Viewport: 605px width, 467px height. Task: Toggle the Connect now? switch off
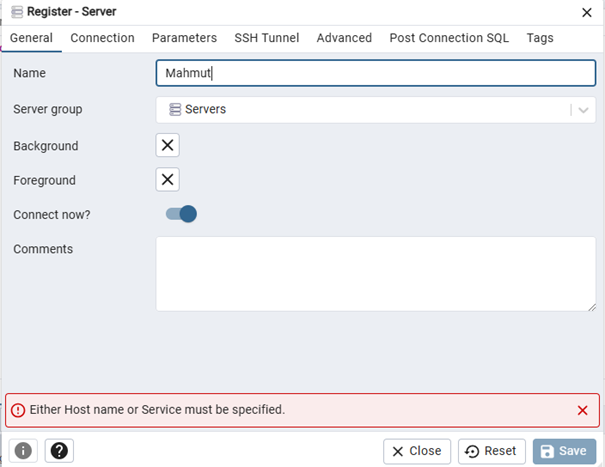click(x=181, y=214)
